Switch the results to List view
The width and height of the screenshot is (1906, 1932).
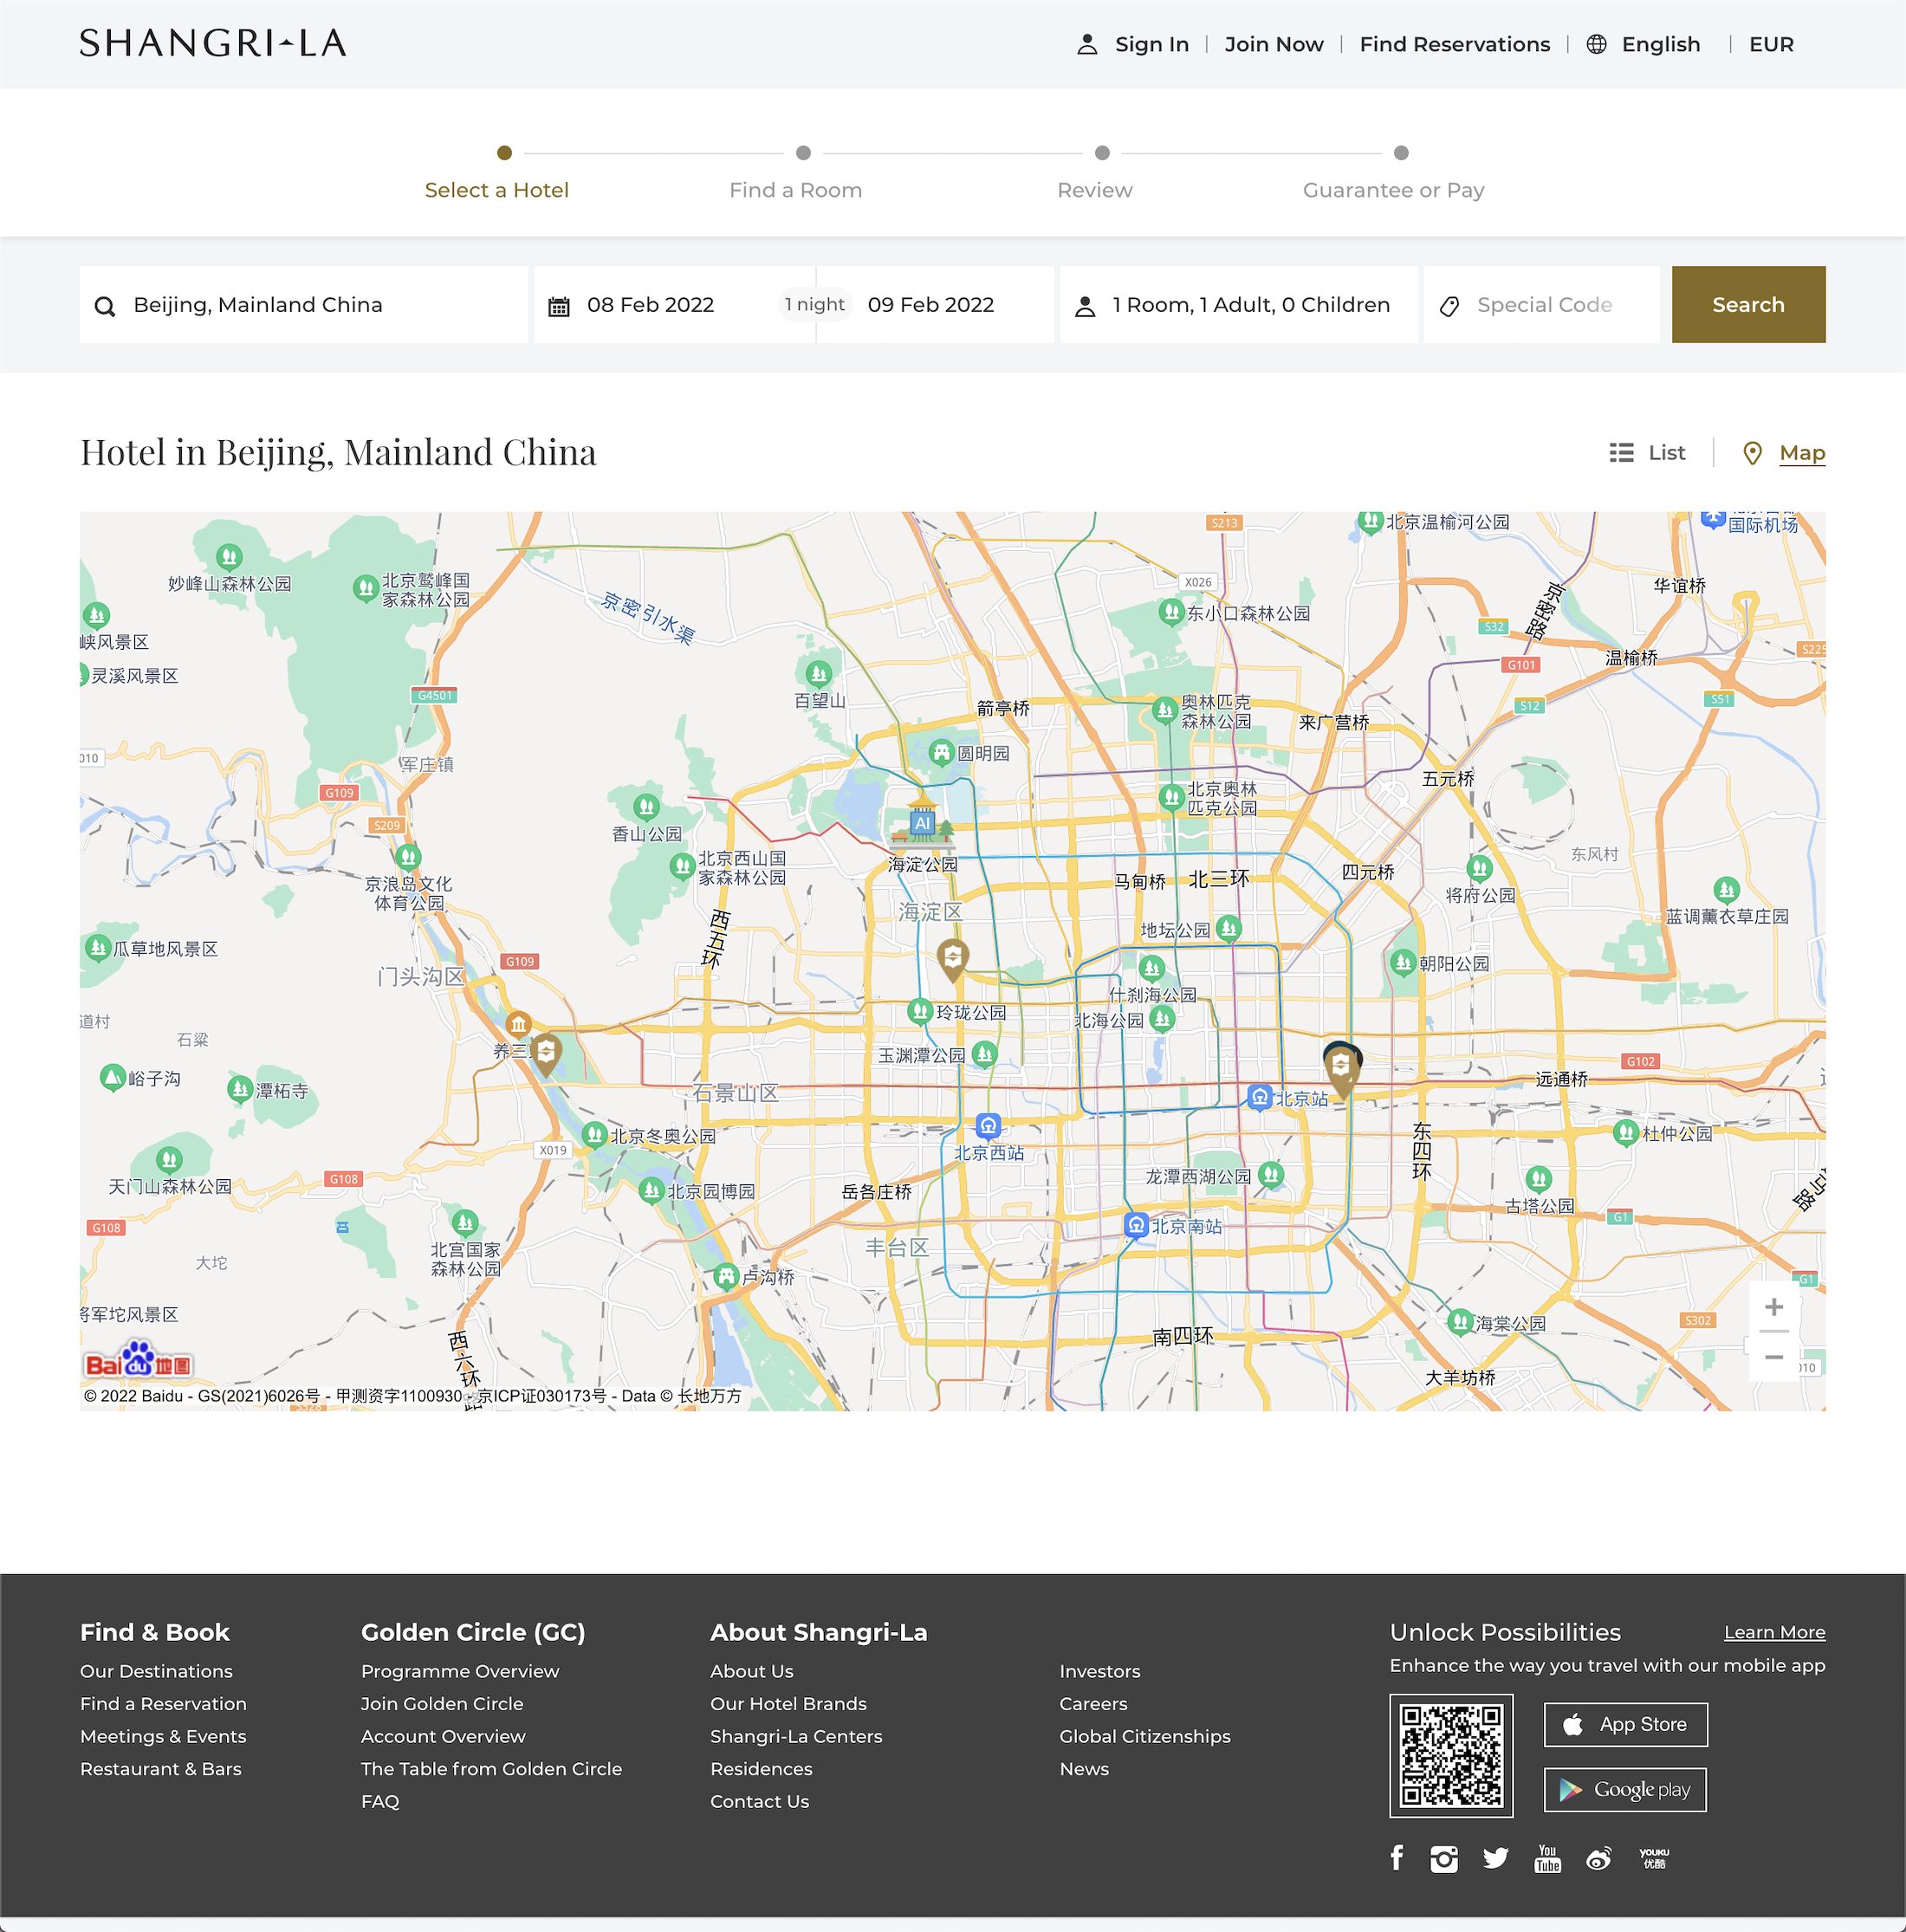[x=1646, y=452]
